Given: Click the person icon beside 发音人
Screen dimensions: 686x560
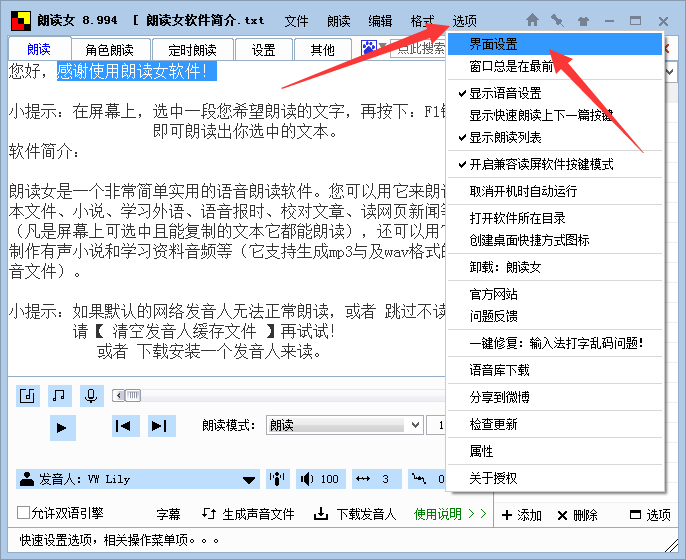Looking at the screenshot, I should pyautogui.click(x=27, y=479).
